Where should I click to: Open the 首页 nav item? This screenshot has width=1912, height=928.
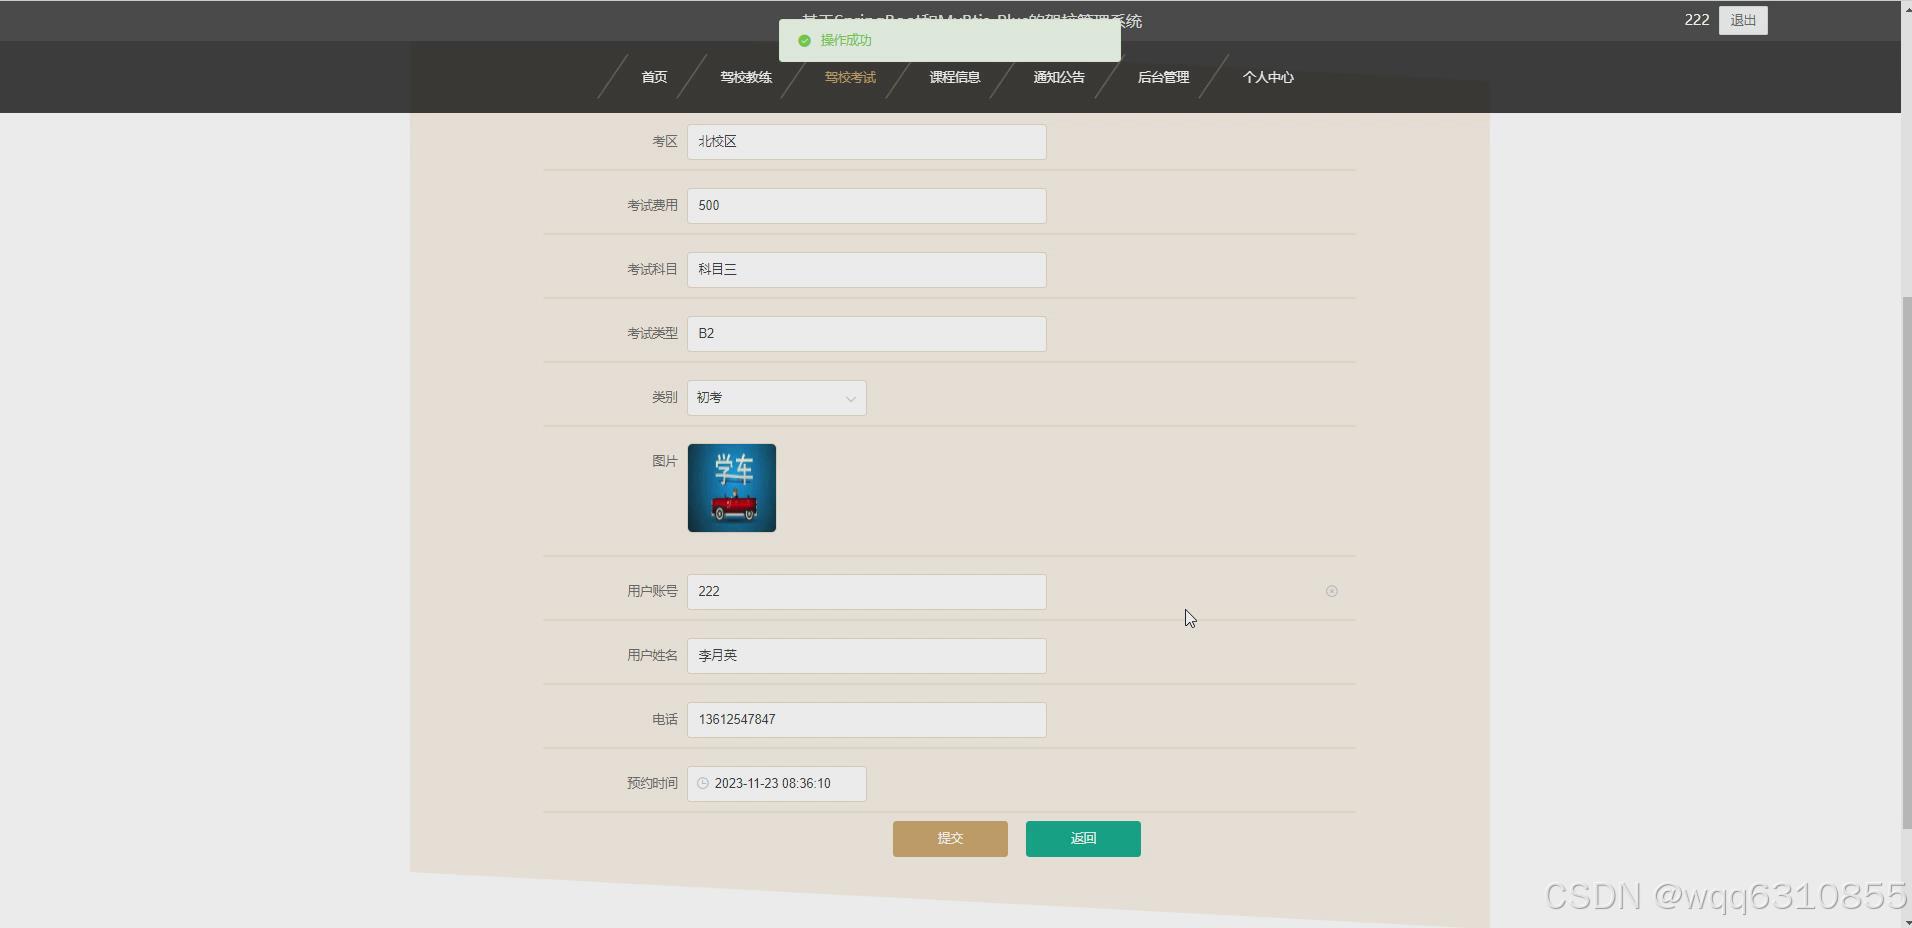pos(654,77)
